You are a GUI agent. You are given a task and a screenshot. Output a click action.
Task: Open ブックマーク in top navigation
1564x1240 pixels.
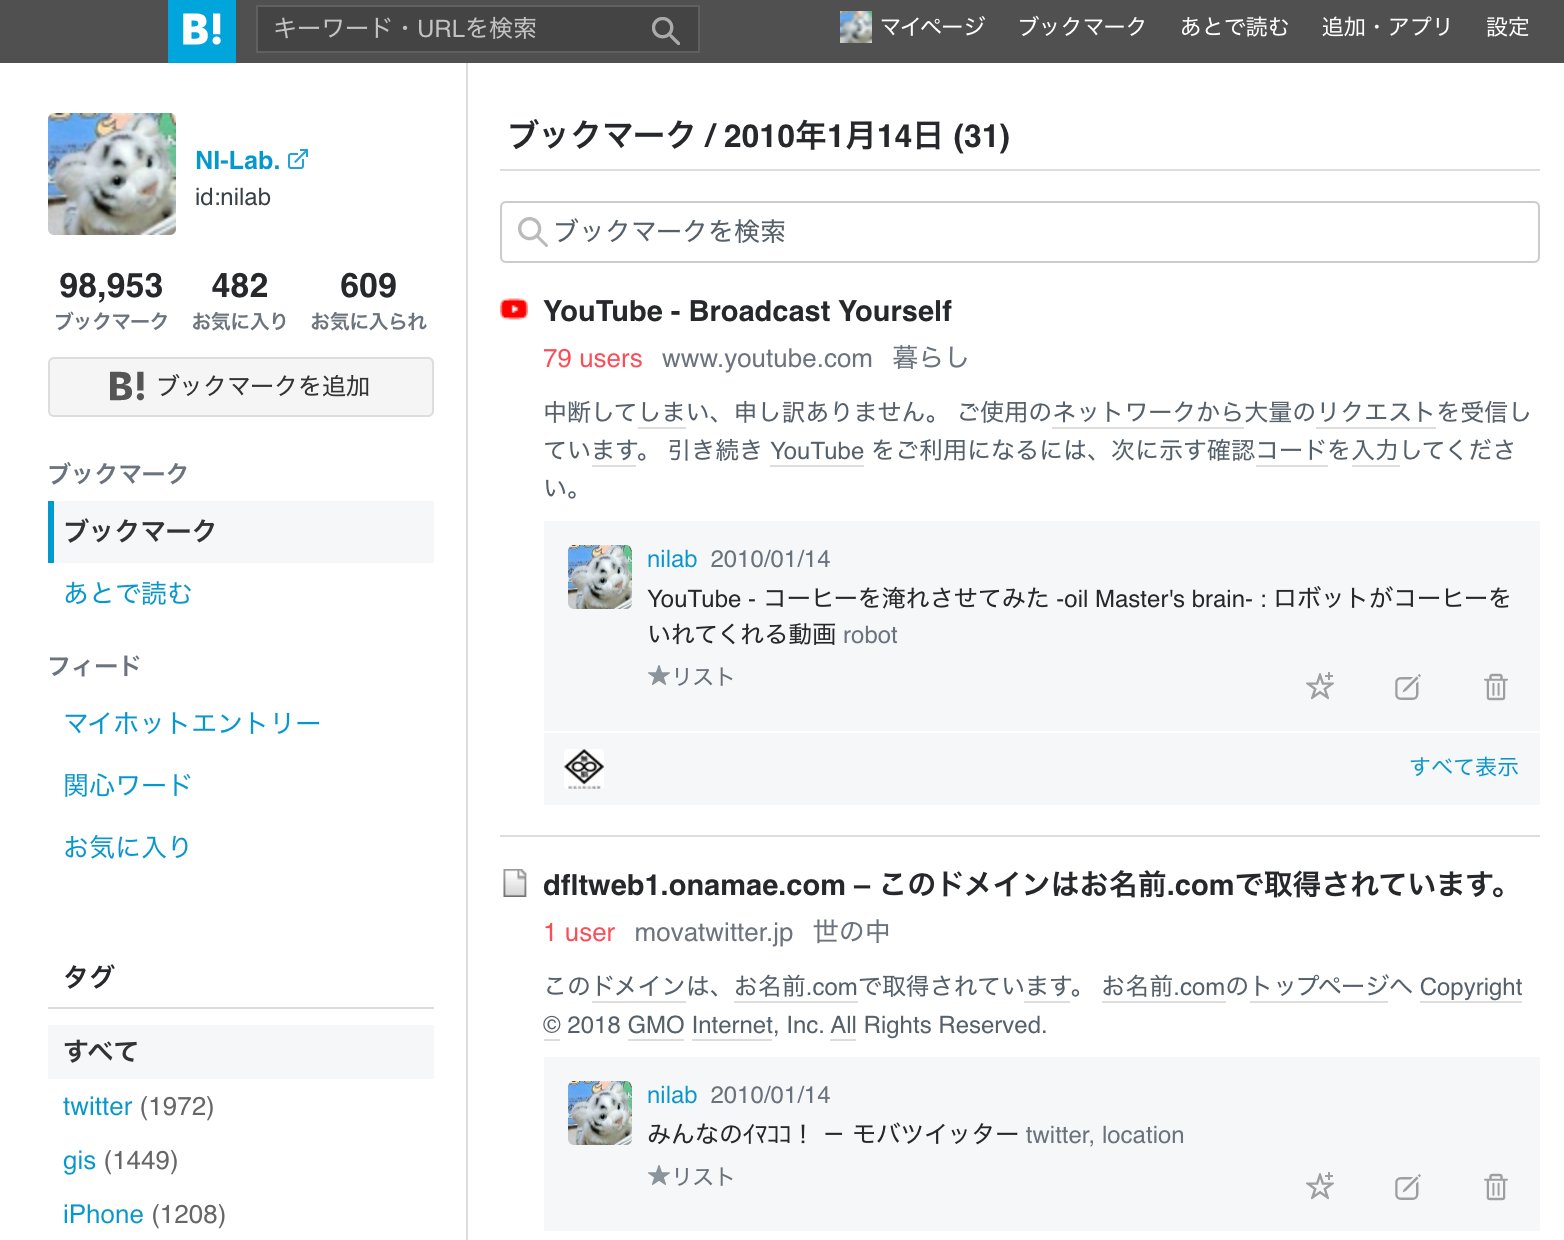tap(1082, 27)
